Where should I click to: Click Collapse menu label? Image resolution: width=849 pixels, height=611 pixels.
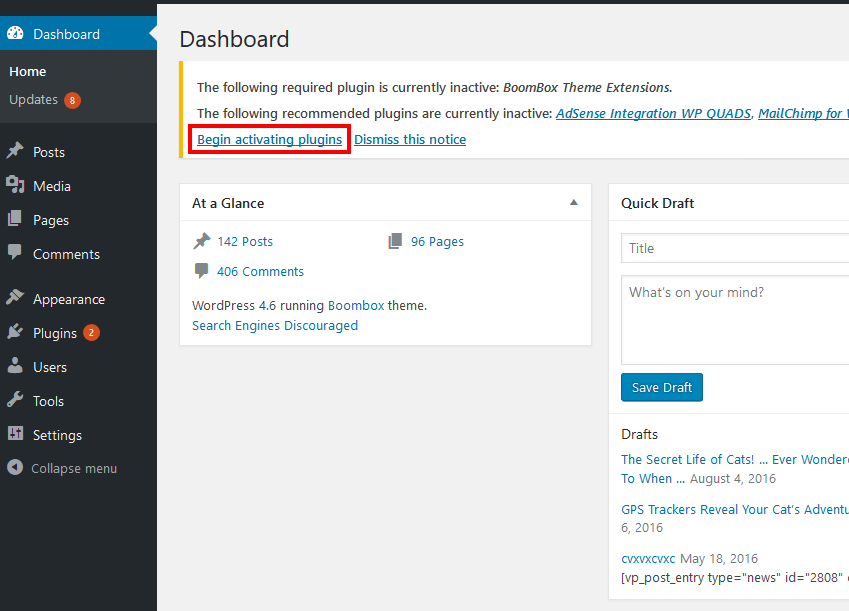(x=74, y=469)
